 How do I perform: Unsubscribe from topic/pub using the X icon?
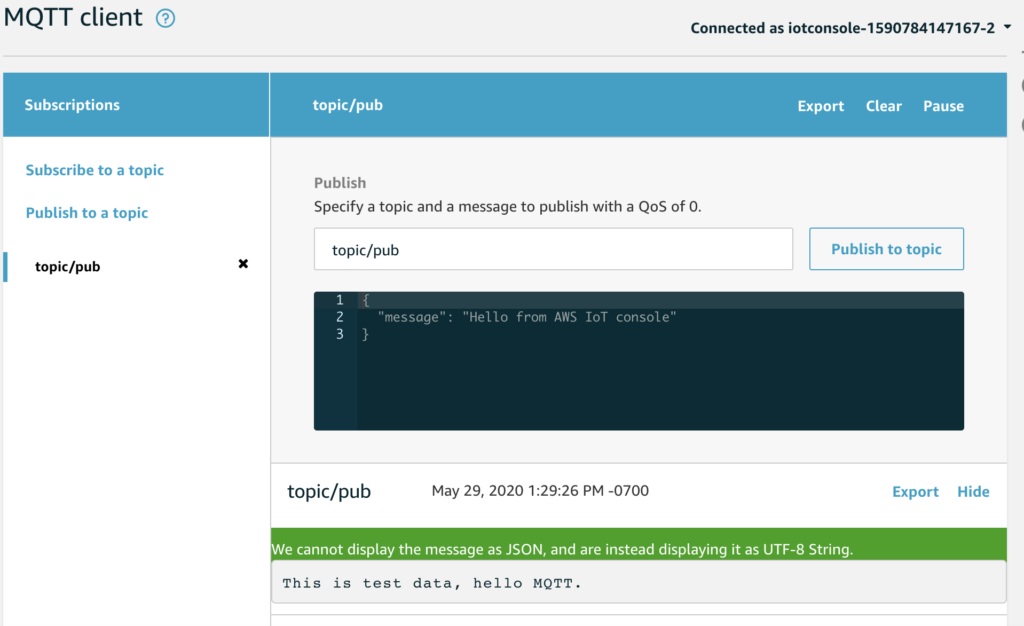[x=242, y=264]
